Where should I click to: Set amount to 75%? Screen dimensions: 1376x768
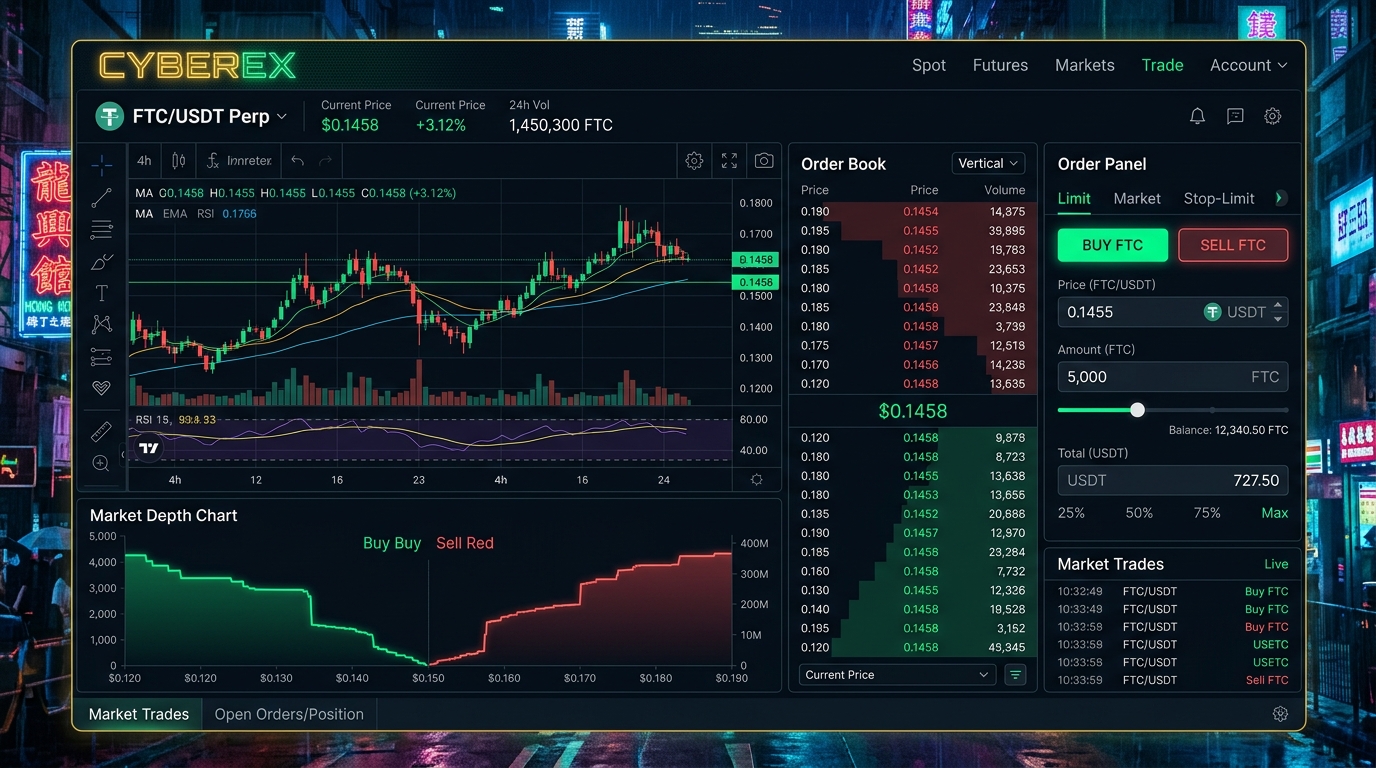tap(1207, 513)
